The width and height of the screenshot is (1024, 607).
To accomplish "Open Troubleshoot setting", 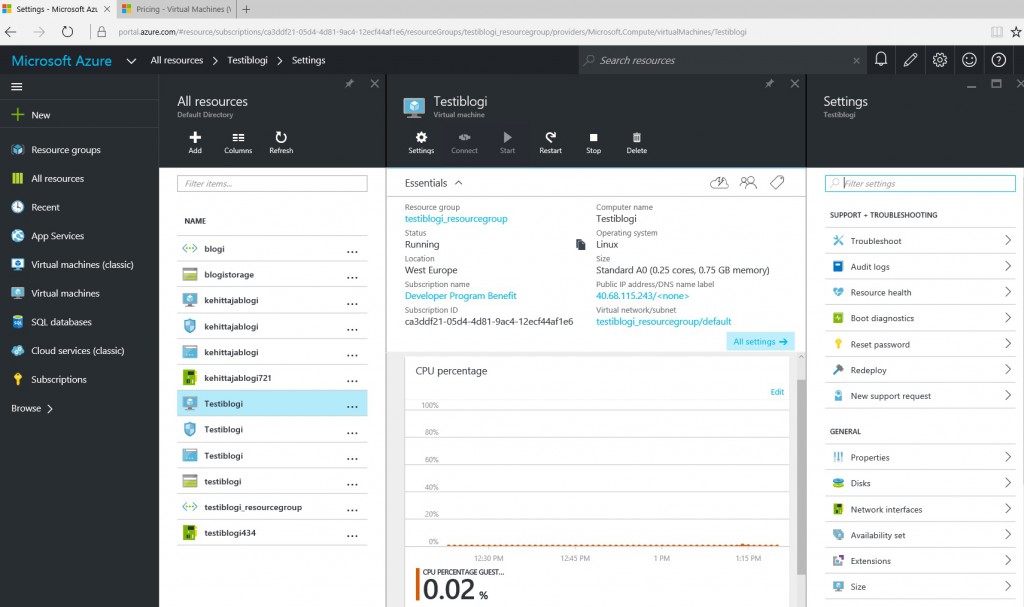I will (920, 241).
